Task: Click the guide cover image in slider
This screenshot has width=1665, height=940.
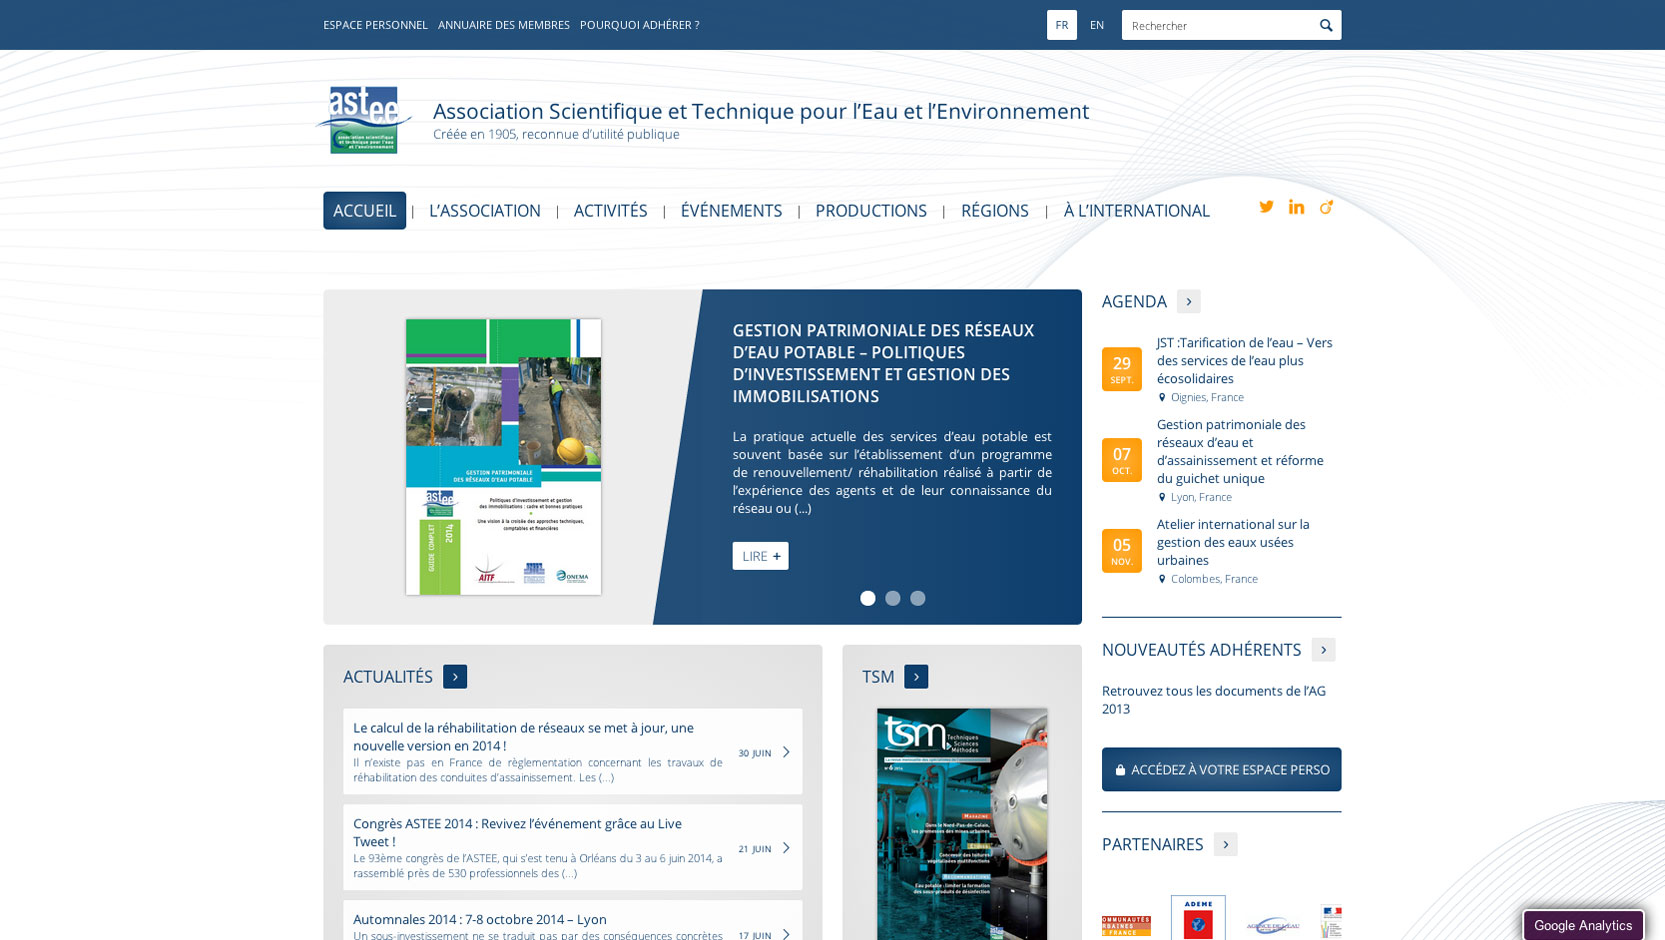Action: 504,457
